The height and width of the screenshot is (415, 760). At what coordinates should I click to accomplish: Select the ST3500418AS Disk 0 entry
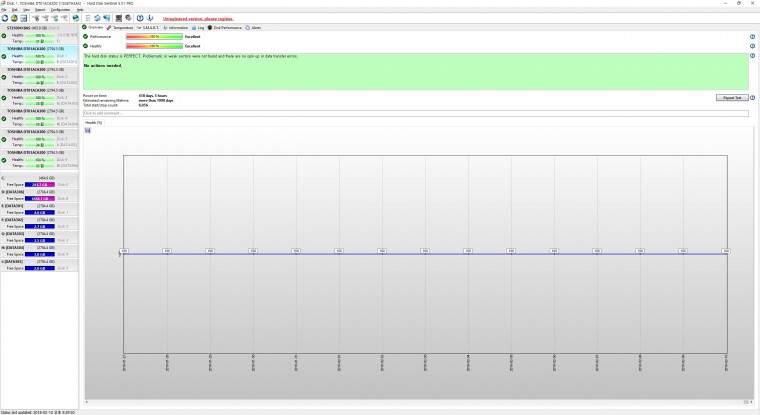click(x=39, y=35)
